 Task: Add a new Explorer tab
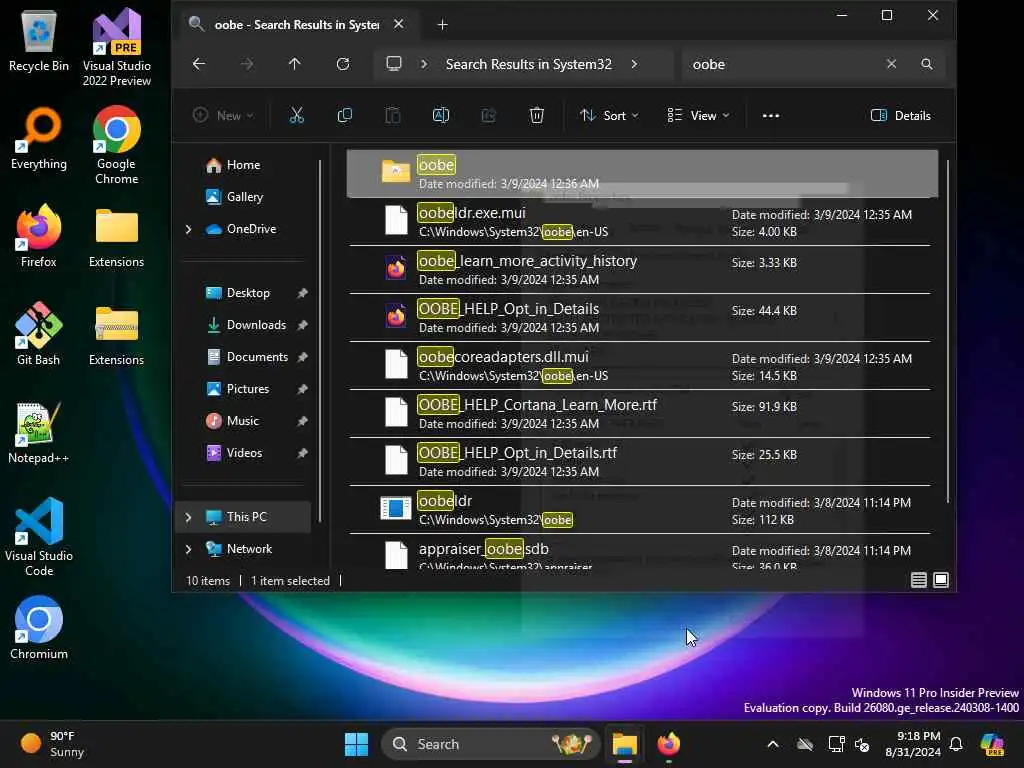click(x=442, y=25)
